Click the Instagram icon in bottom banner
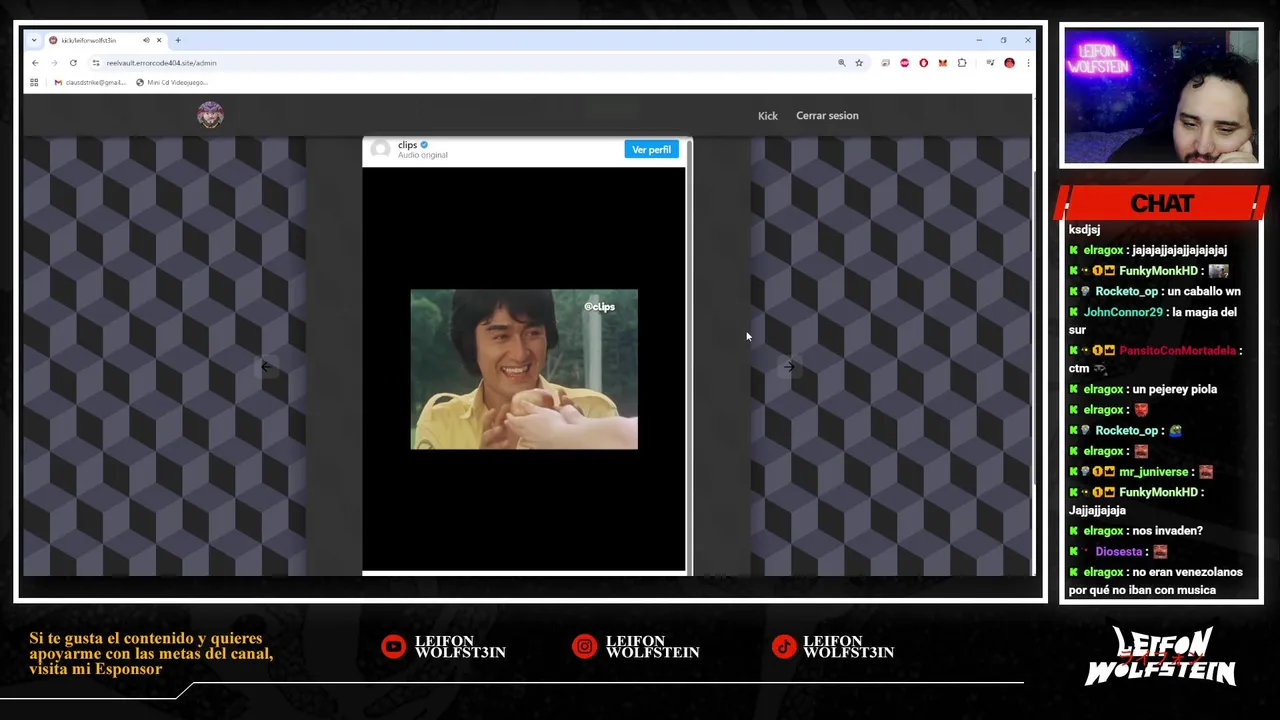The height and width of the screenshot is (720, 1280). coord(584,647)
